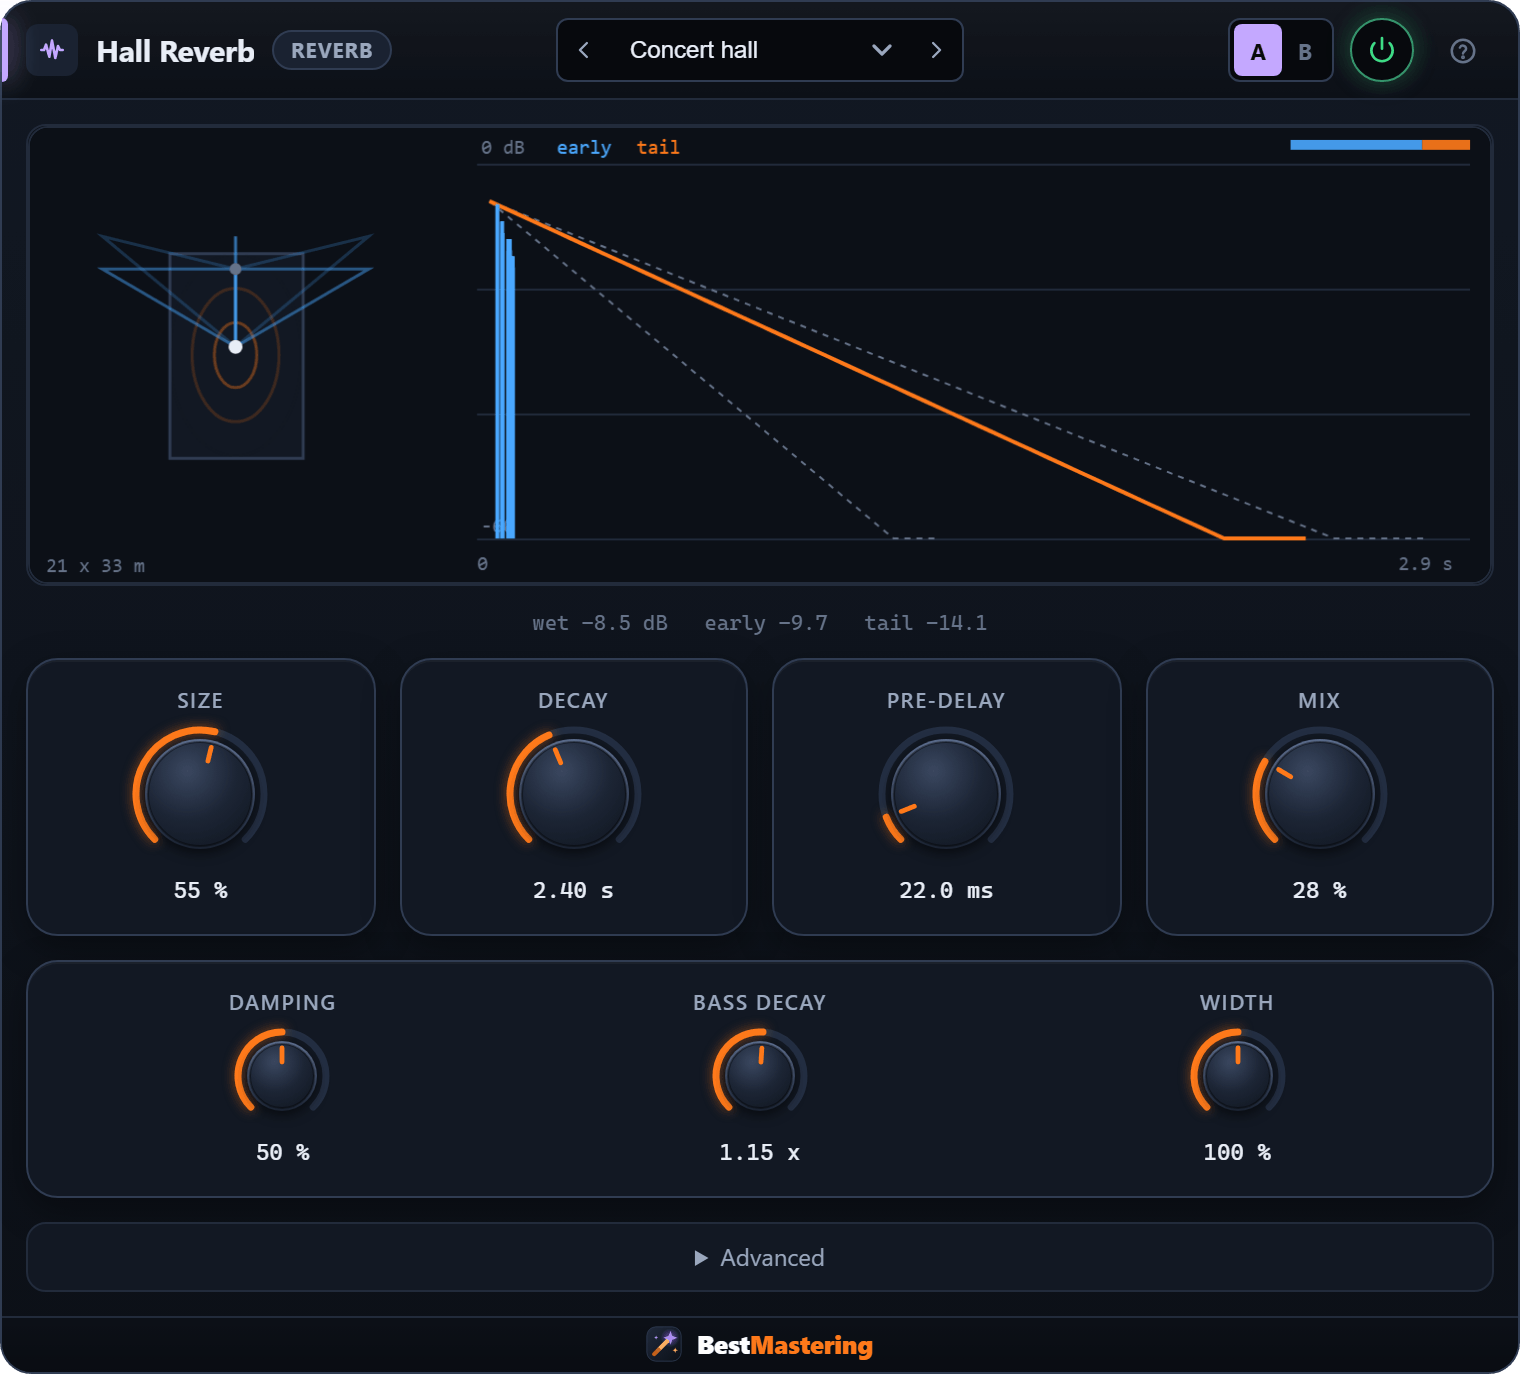Click the 'tail -14.1' readout
1520x1374 pixels.
925,623
